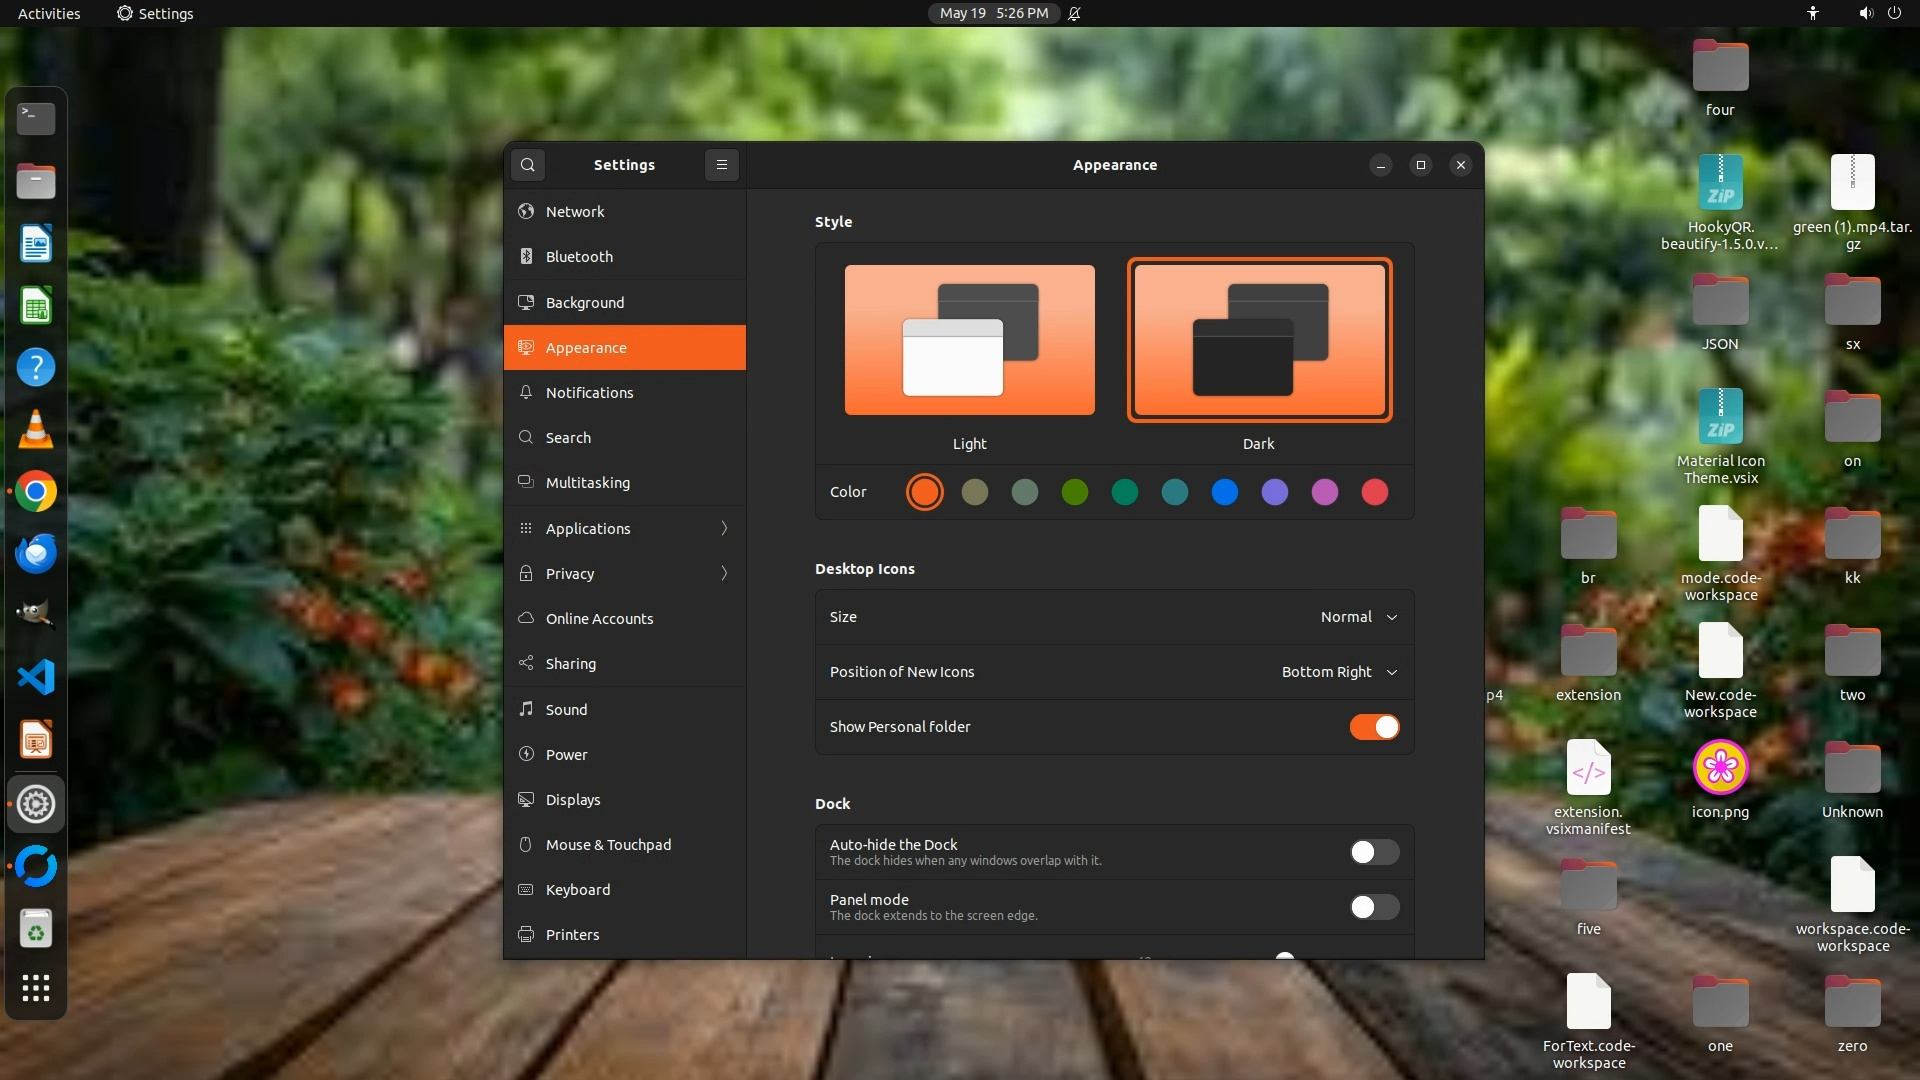
Task: Click the Activities button
Action: point(49,13)
